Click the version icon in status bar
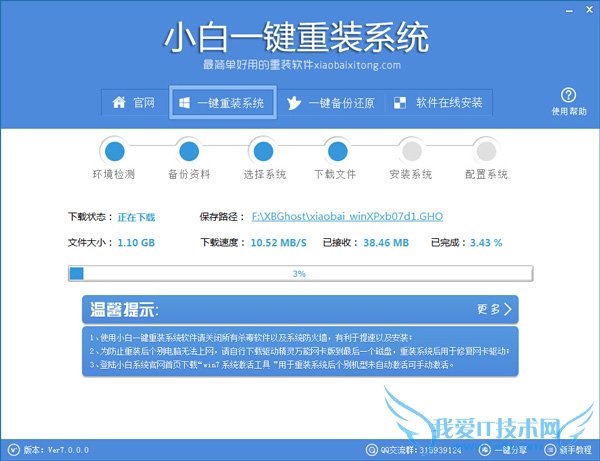The width and height of the screenshot is (600, 461). pos(13,450)
